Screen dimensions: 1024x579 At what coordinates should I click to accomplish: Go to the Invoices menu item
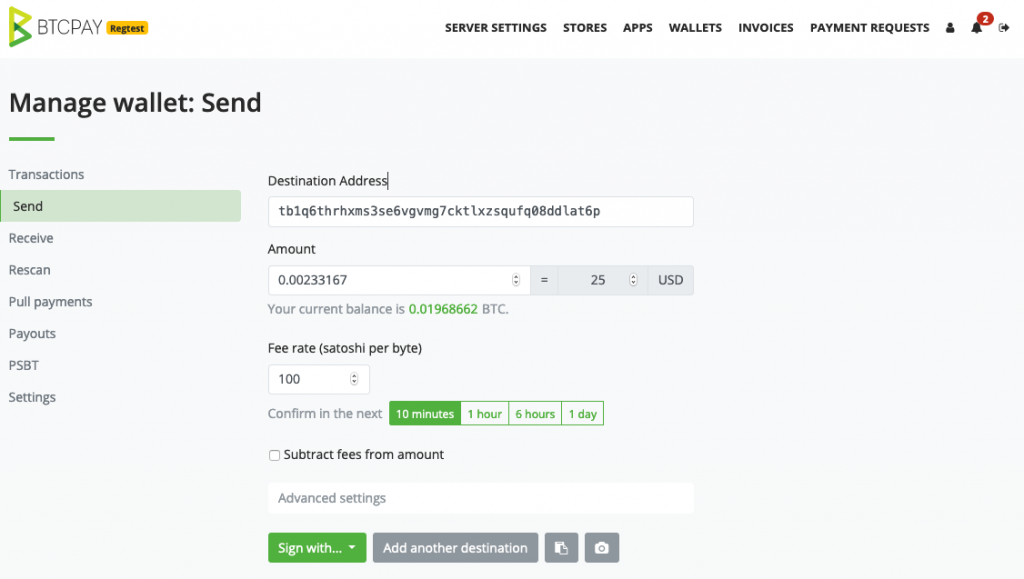point(765,27)
